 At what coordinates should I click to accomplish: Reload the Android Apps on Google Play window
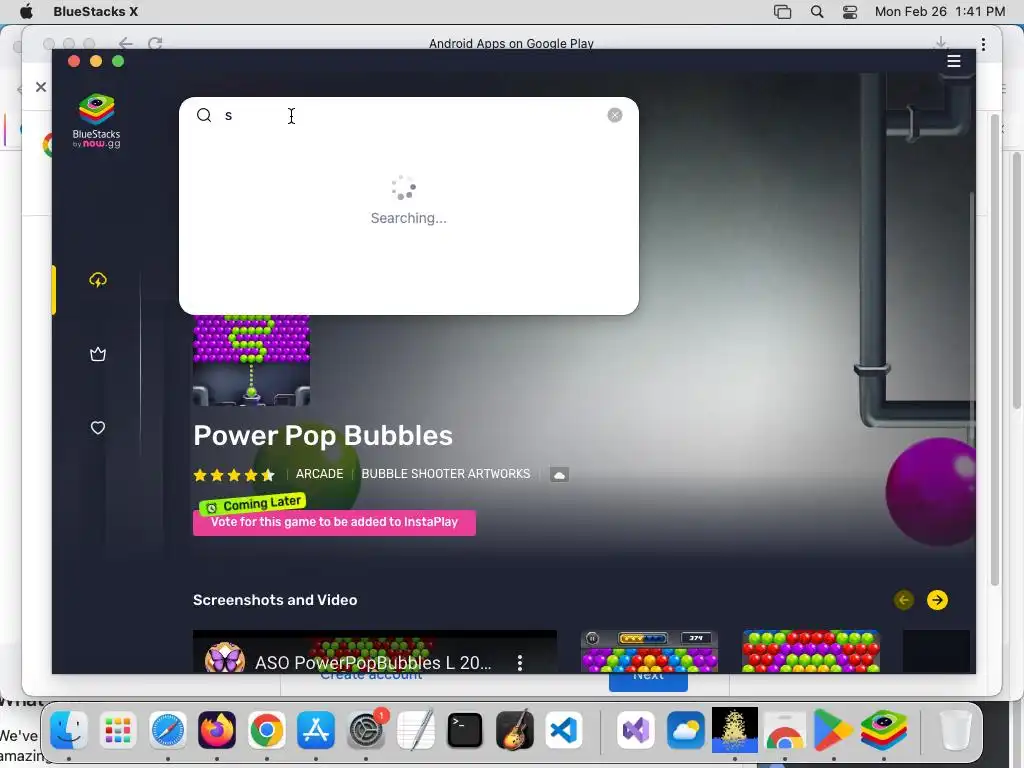tap(155, 44)
